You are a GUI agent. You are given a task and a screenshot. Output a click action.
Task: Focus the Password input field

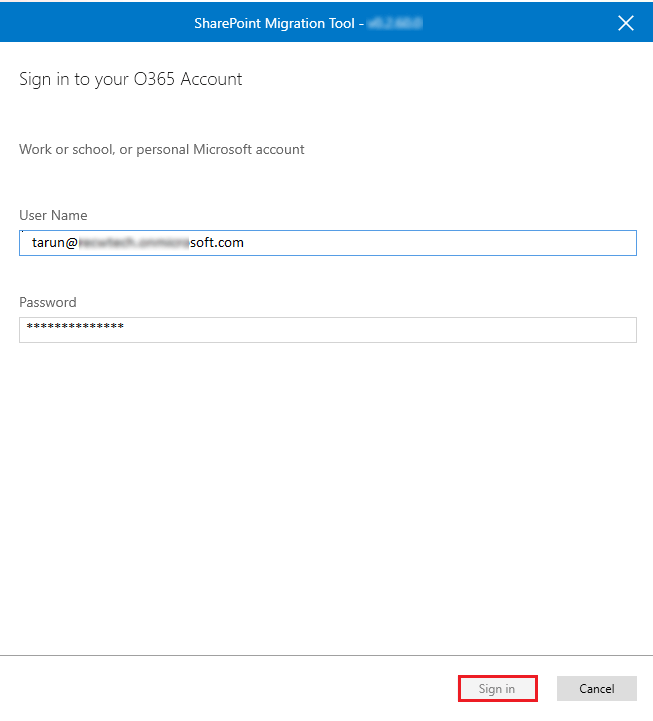(x=328, y=330)
